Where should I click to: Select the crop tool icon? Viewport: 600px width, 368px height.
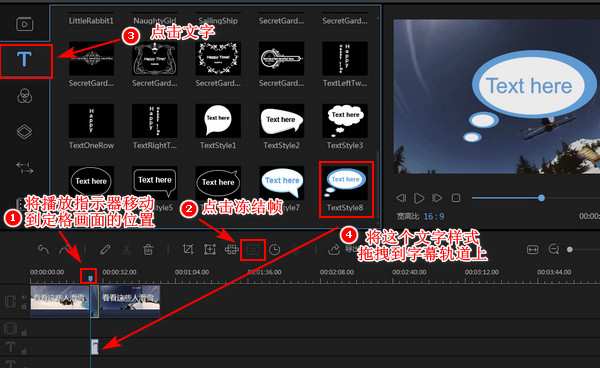[188, 249]
